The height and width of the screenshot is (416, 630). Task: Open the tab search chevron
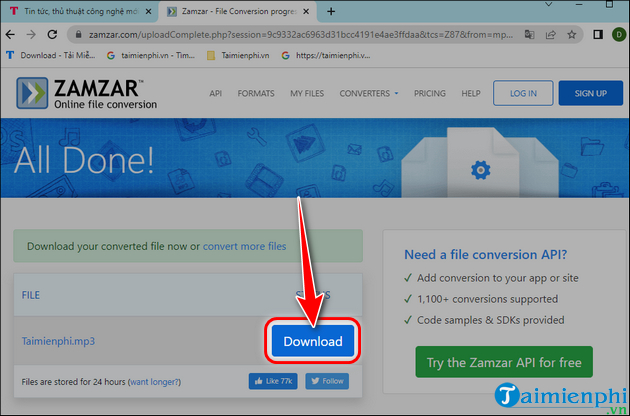tap(548, 5)
